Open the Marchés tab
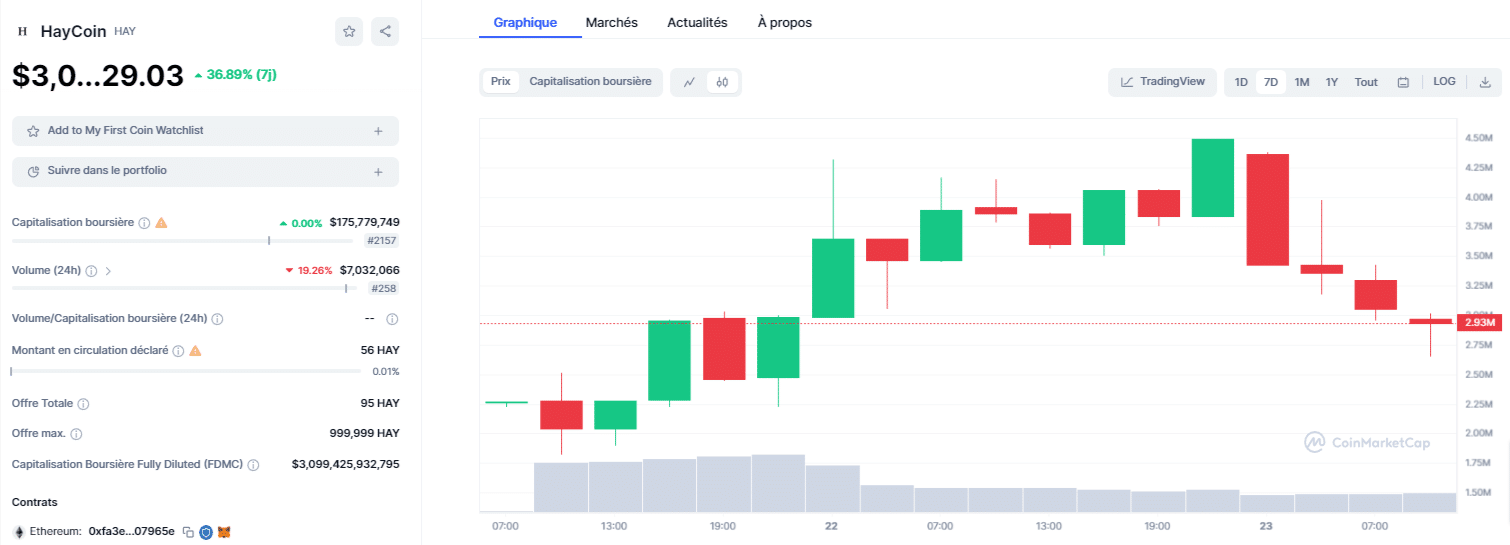Screen dimensions: 1510x545 click(612, 22)
